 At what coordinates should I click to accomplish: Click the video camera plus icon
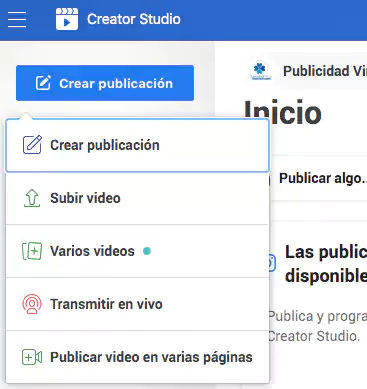(x=32, y=357)
